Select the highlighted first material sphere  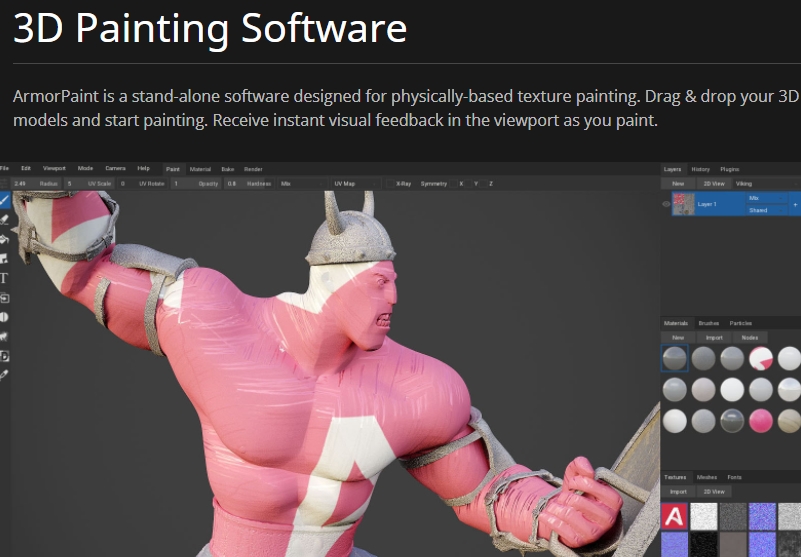(674, 358)
